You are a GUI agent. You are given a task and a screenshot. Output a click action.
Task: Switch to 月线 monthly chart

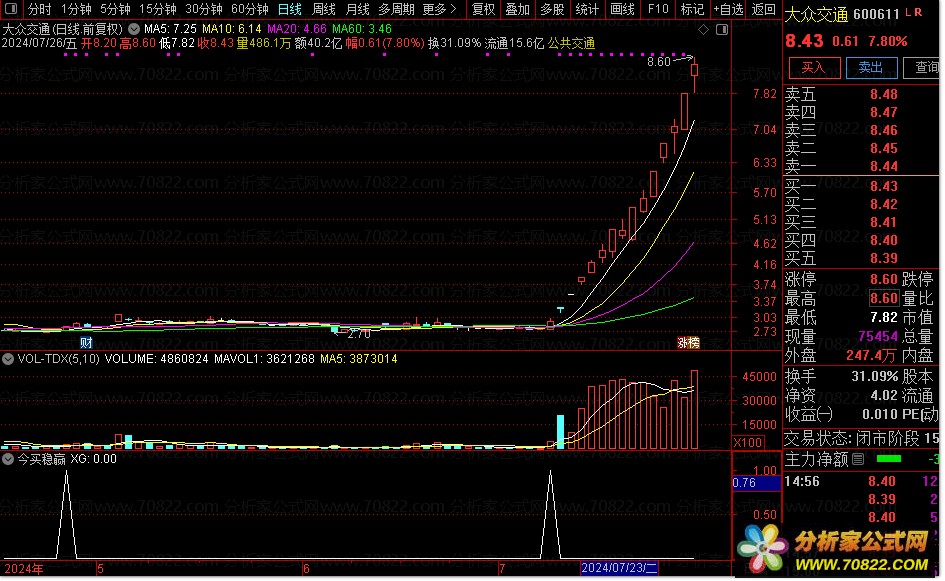click(x=357, y=9)
